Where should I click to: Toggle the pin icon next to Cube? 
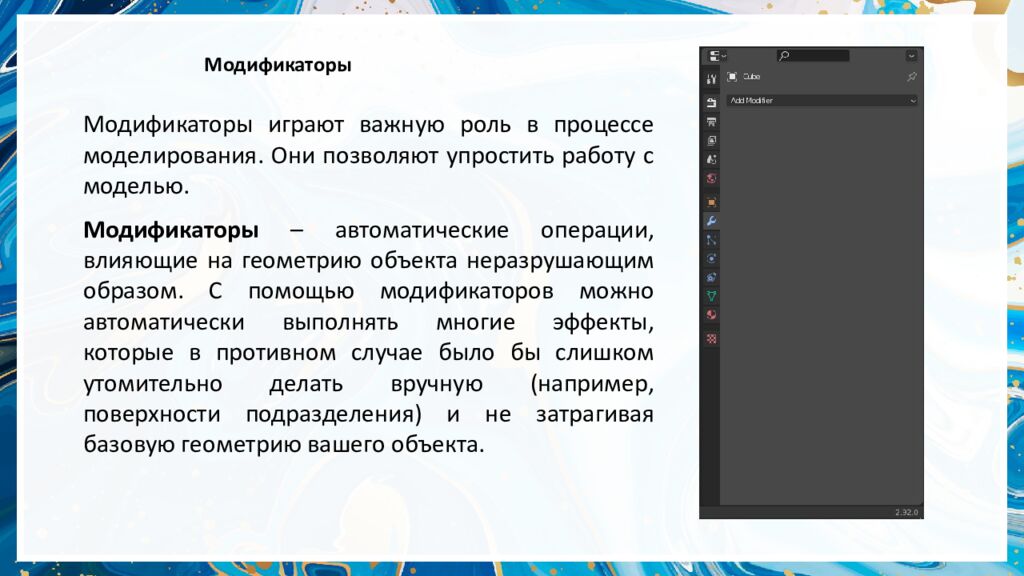tap(910, 77)
